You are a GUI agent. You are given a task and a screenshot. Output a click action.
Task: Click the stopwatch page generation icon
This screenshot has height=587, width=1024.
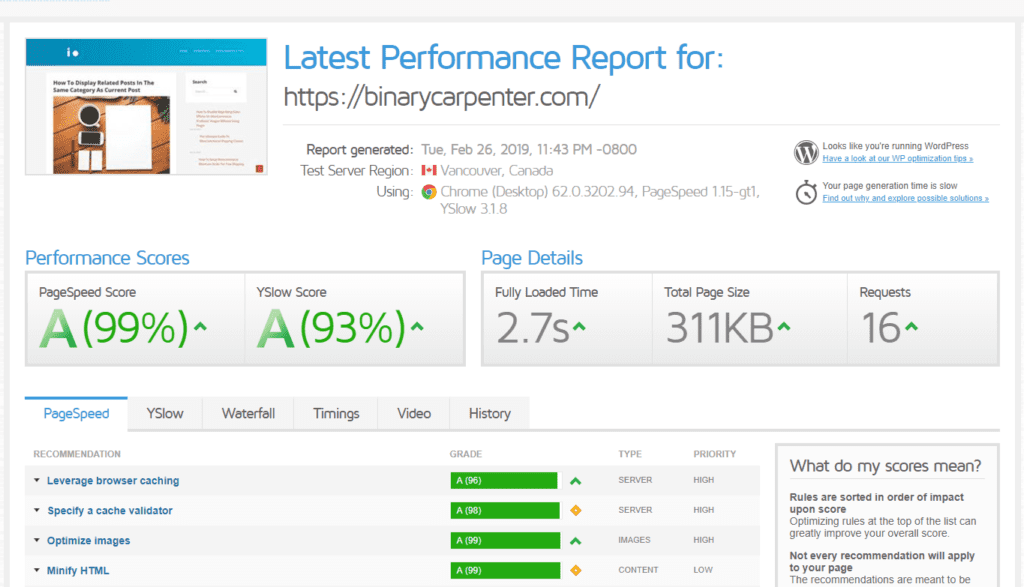pos(806,192)
